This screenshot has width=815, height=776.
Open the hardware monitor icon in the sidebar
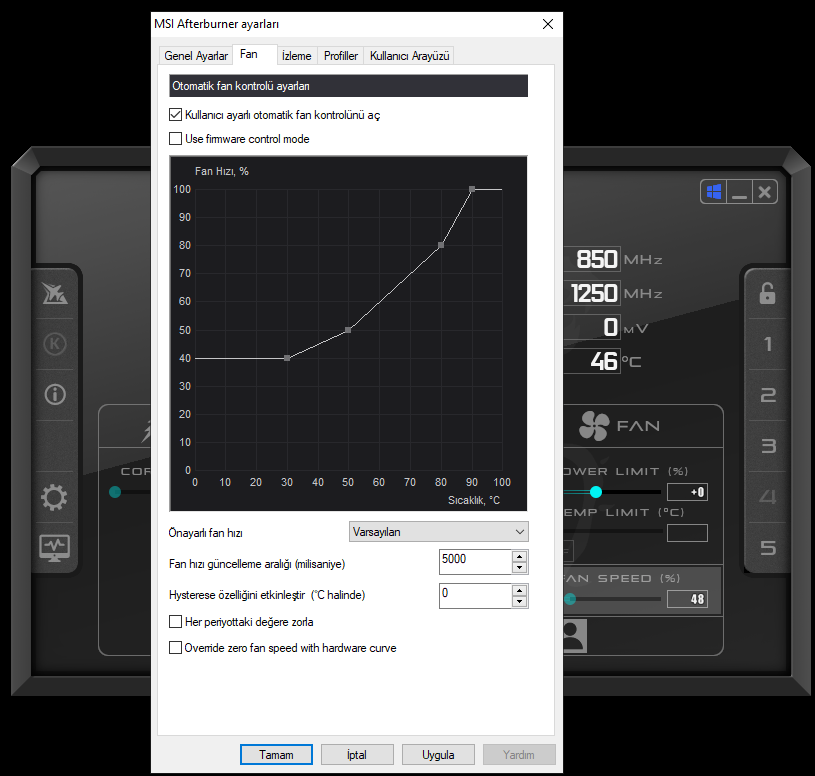coord(55,548)
